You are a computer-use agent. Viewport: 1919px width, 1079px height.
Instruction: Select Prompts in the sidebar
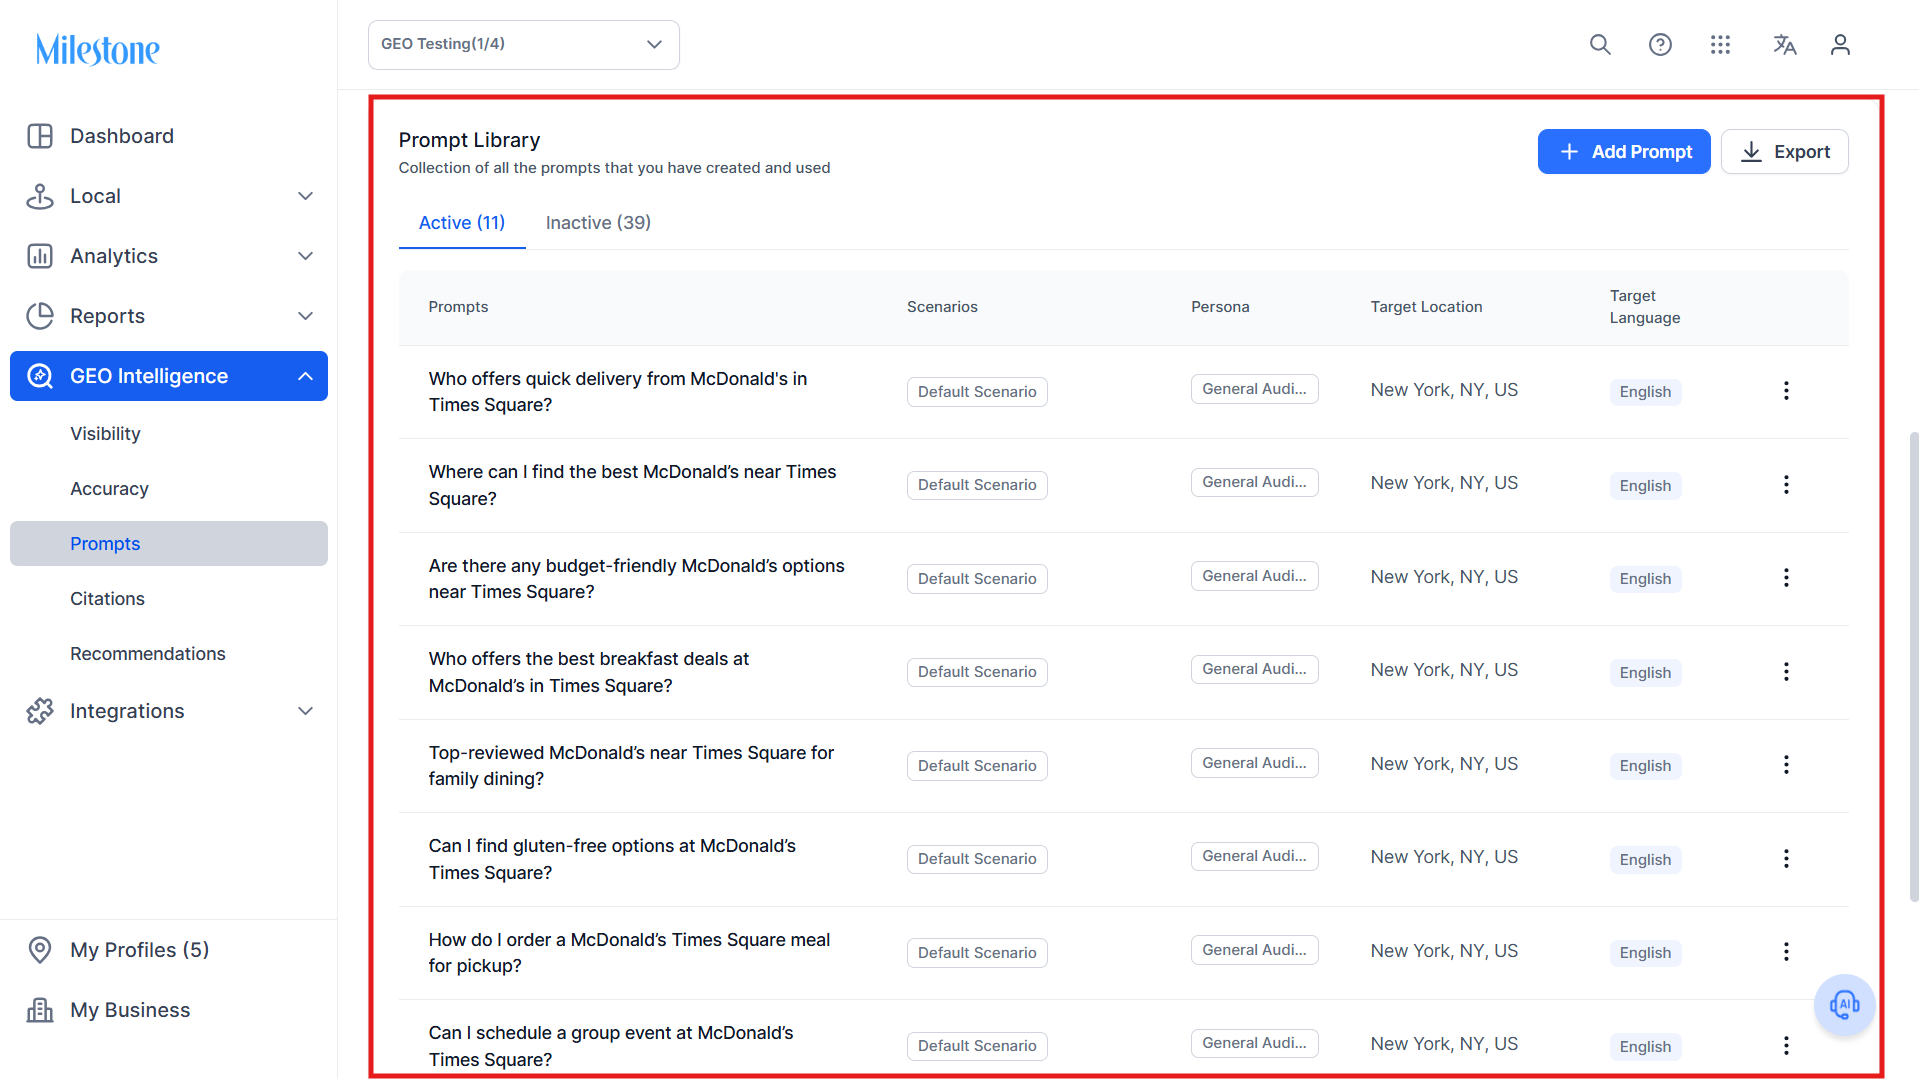(169, 544)
